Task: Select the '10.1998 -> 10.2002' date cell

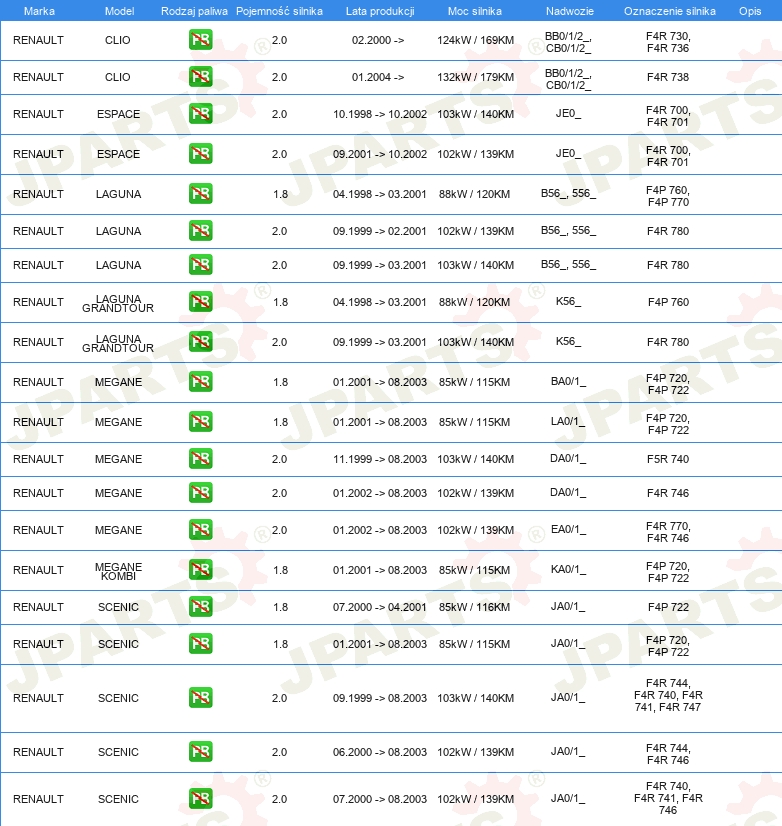Action: 380,114
